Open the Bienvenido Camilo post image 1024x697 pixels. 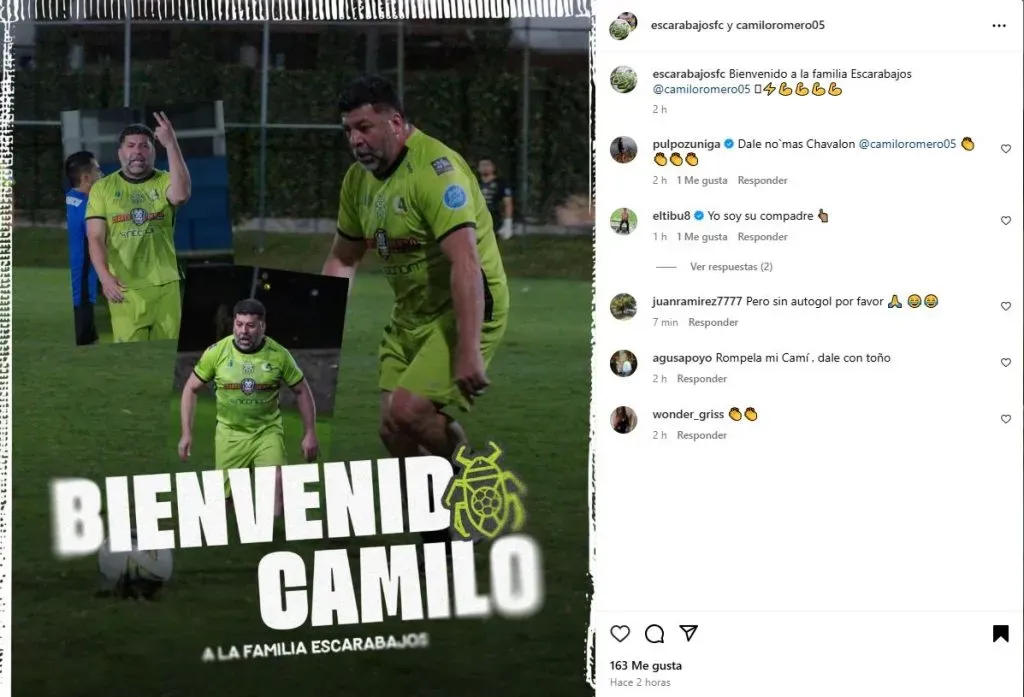[300, 349]
